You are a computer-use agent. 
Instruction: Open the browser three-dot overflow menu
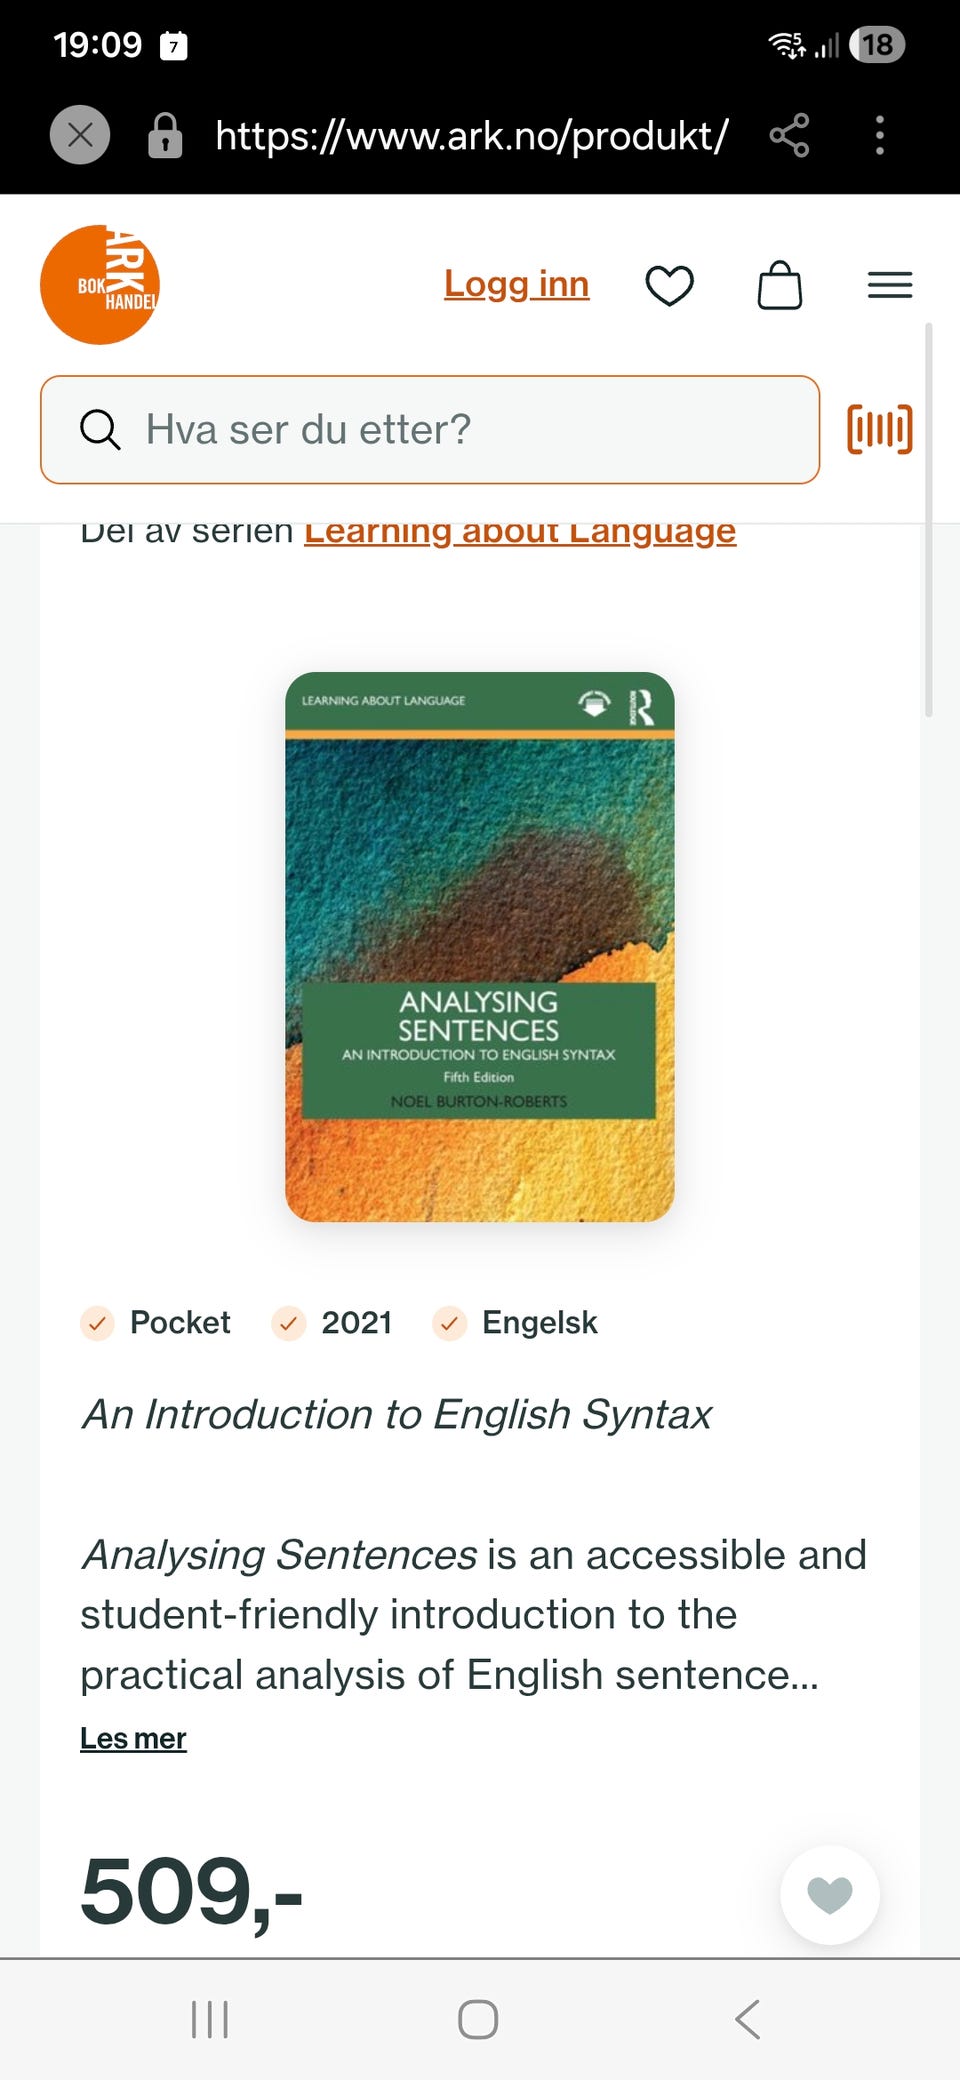(x=880, y=135)
